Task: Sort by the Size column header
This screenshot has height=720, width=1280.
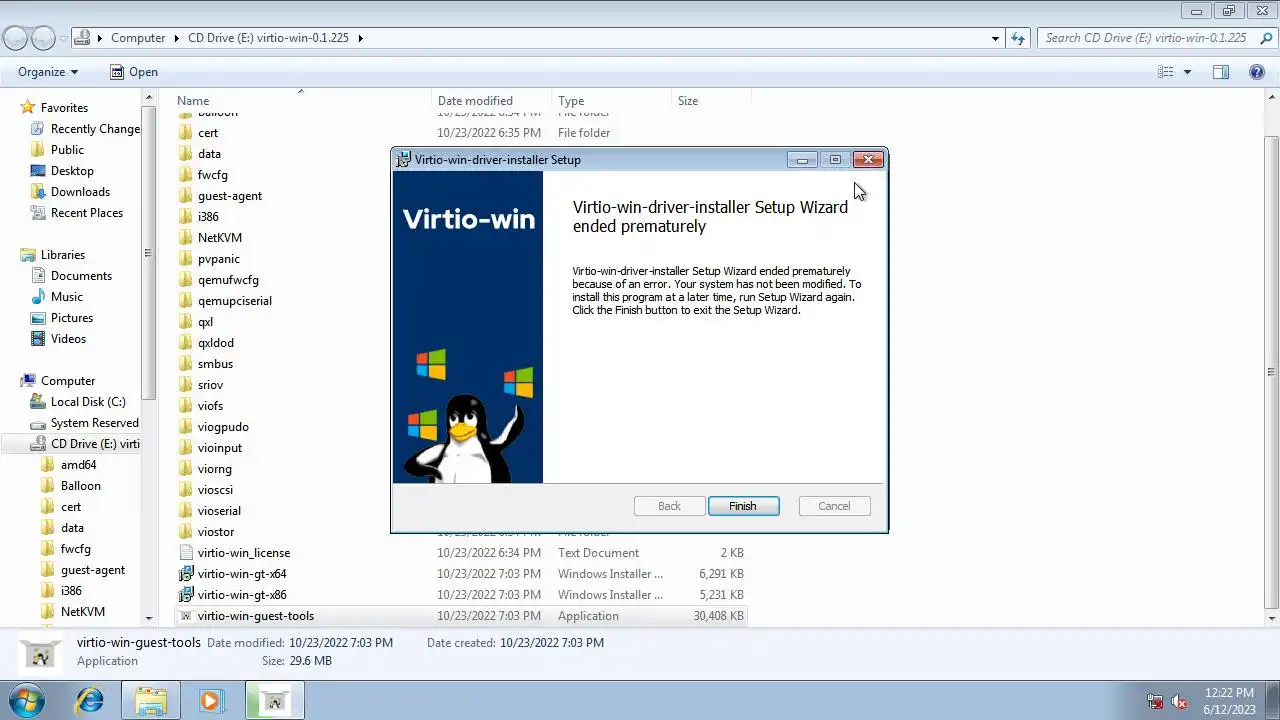Action: point(711,101)
